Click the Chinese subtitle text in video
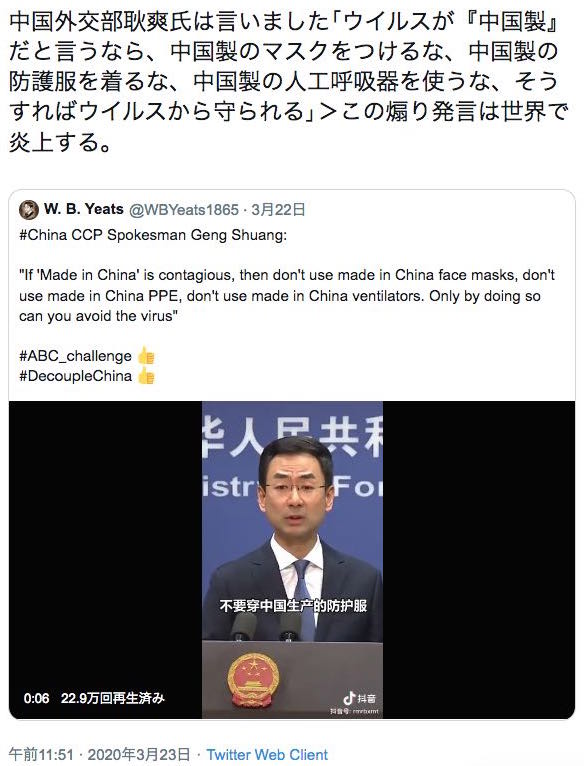This screenshot has width=584, height=766. point(293,606)
